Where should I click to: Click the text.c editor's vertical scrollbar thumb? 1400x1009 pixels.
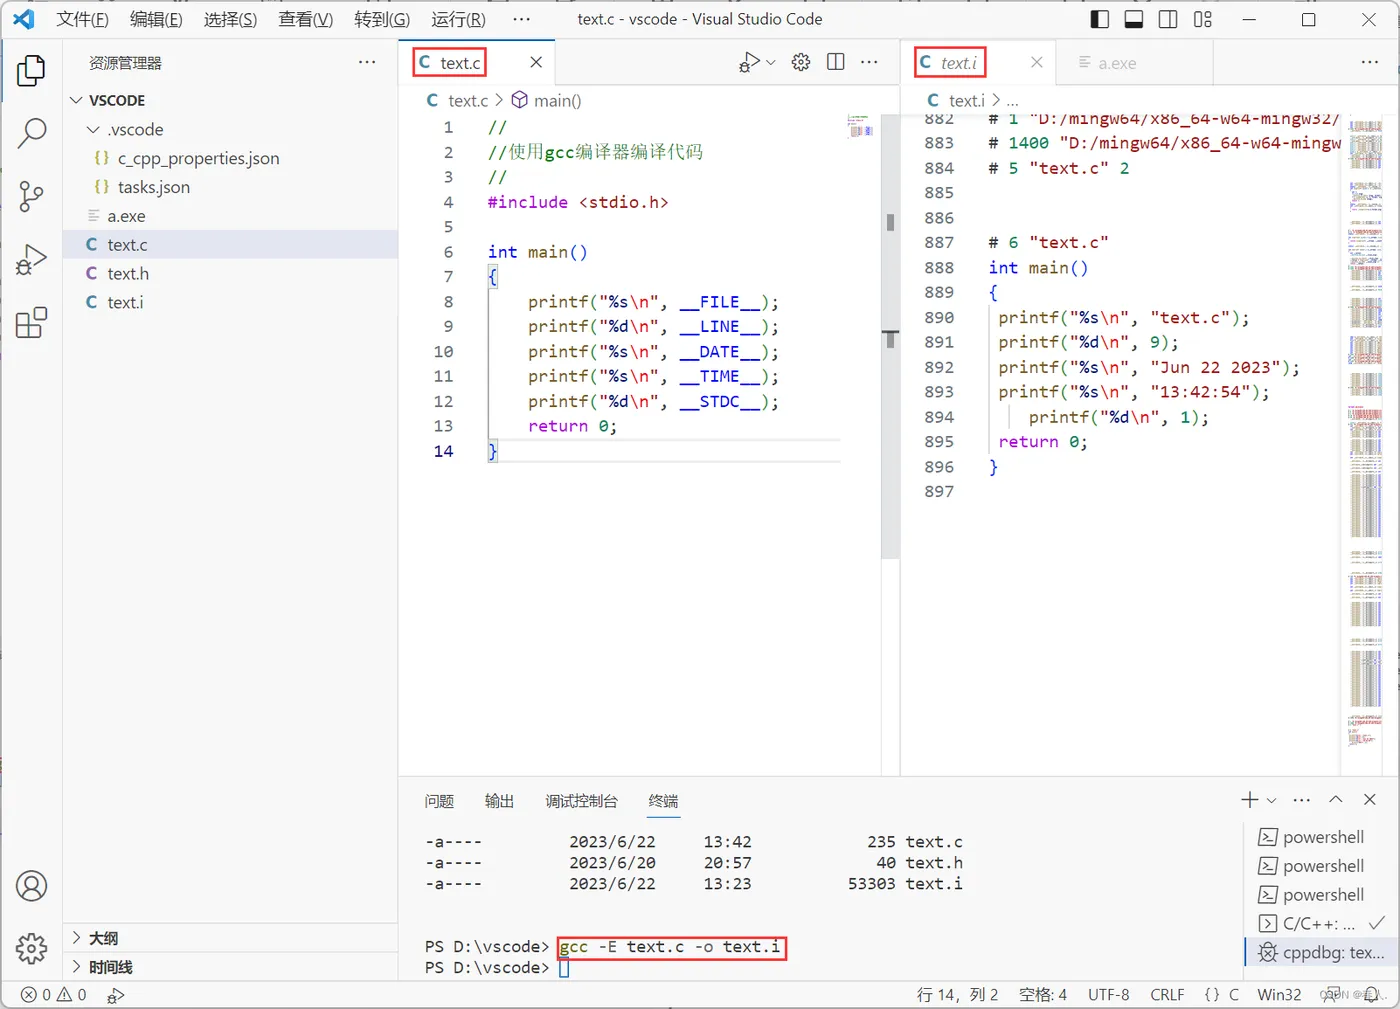tap(890, 336)
